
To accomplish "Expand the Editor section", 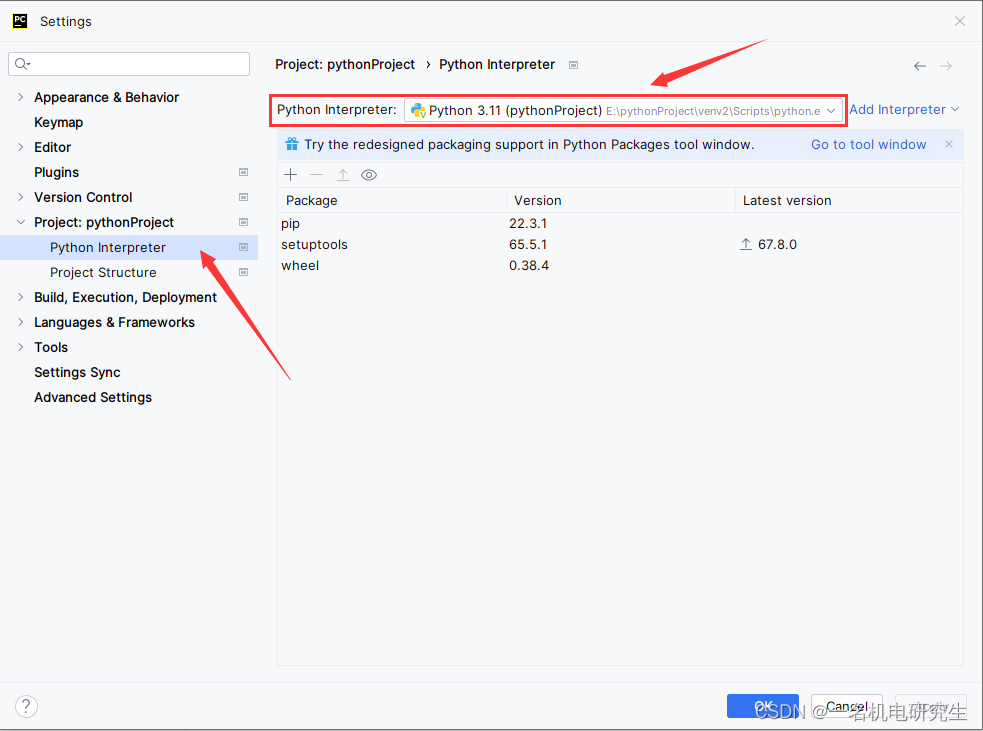I will point(21,147).
